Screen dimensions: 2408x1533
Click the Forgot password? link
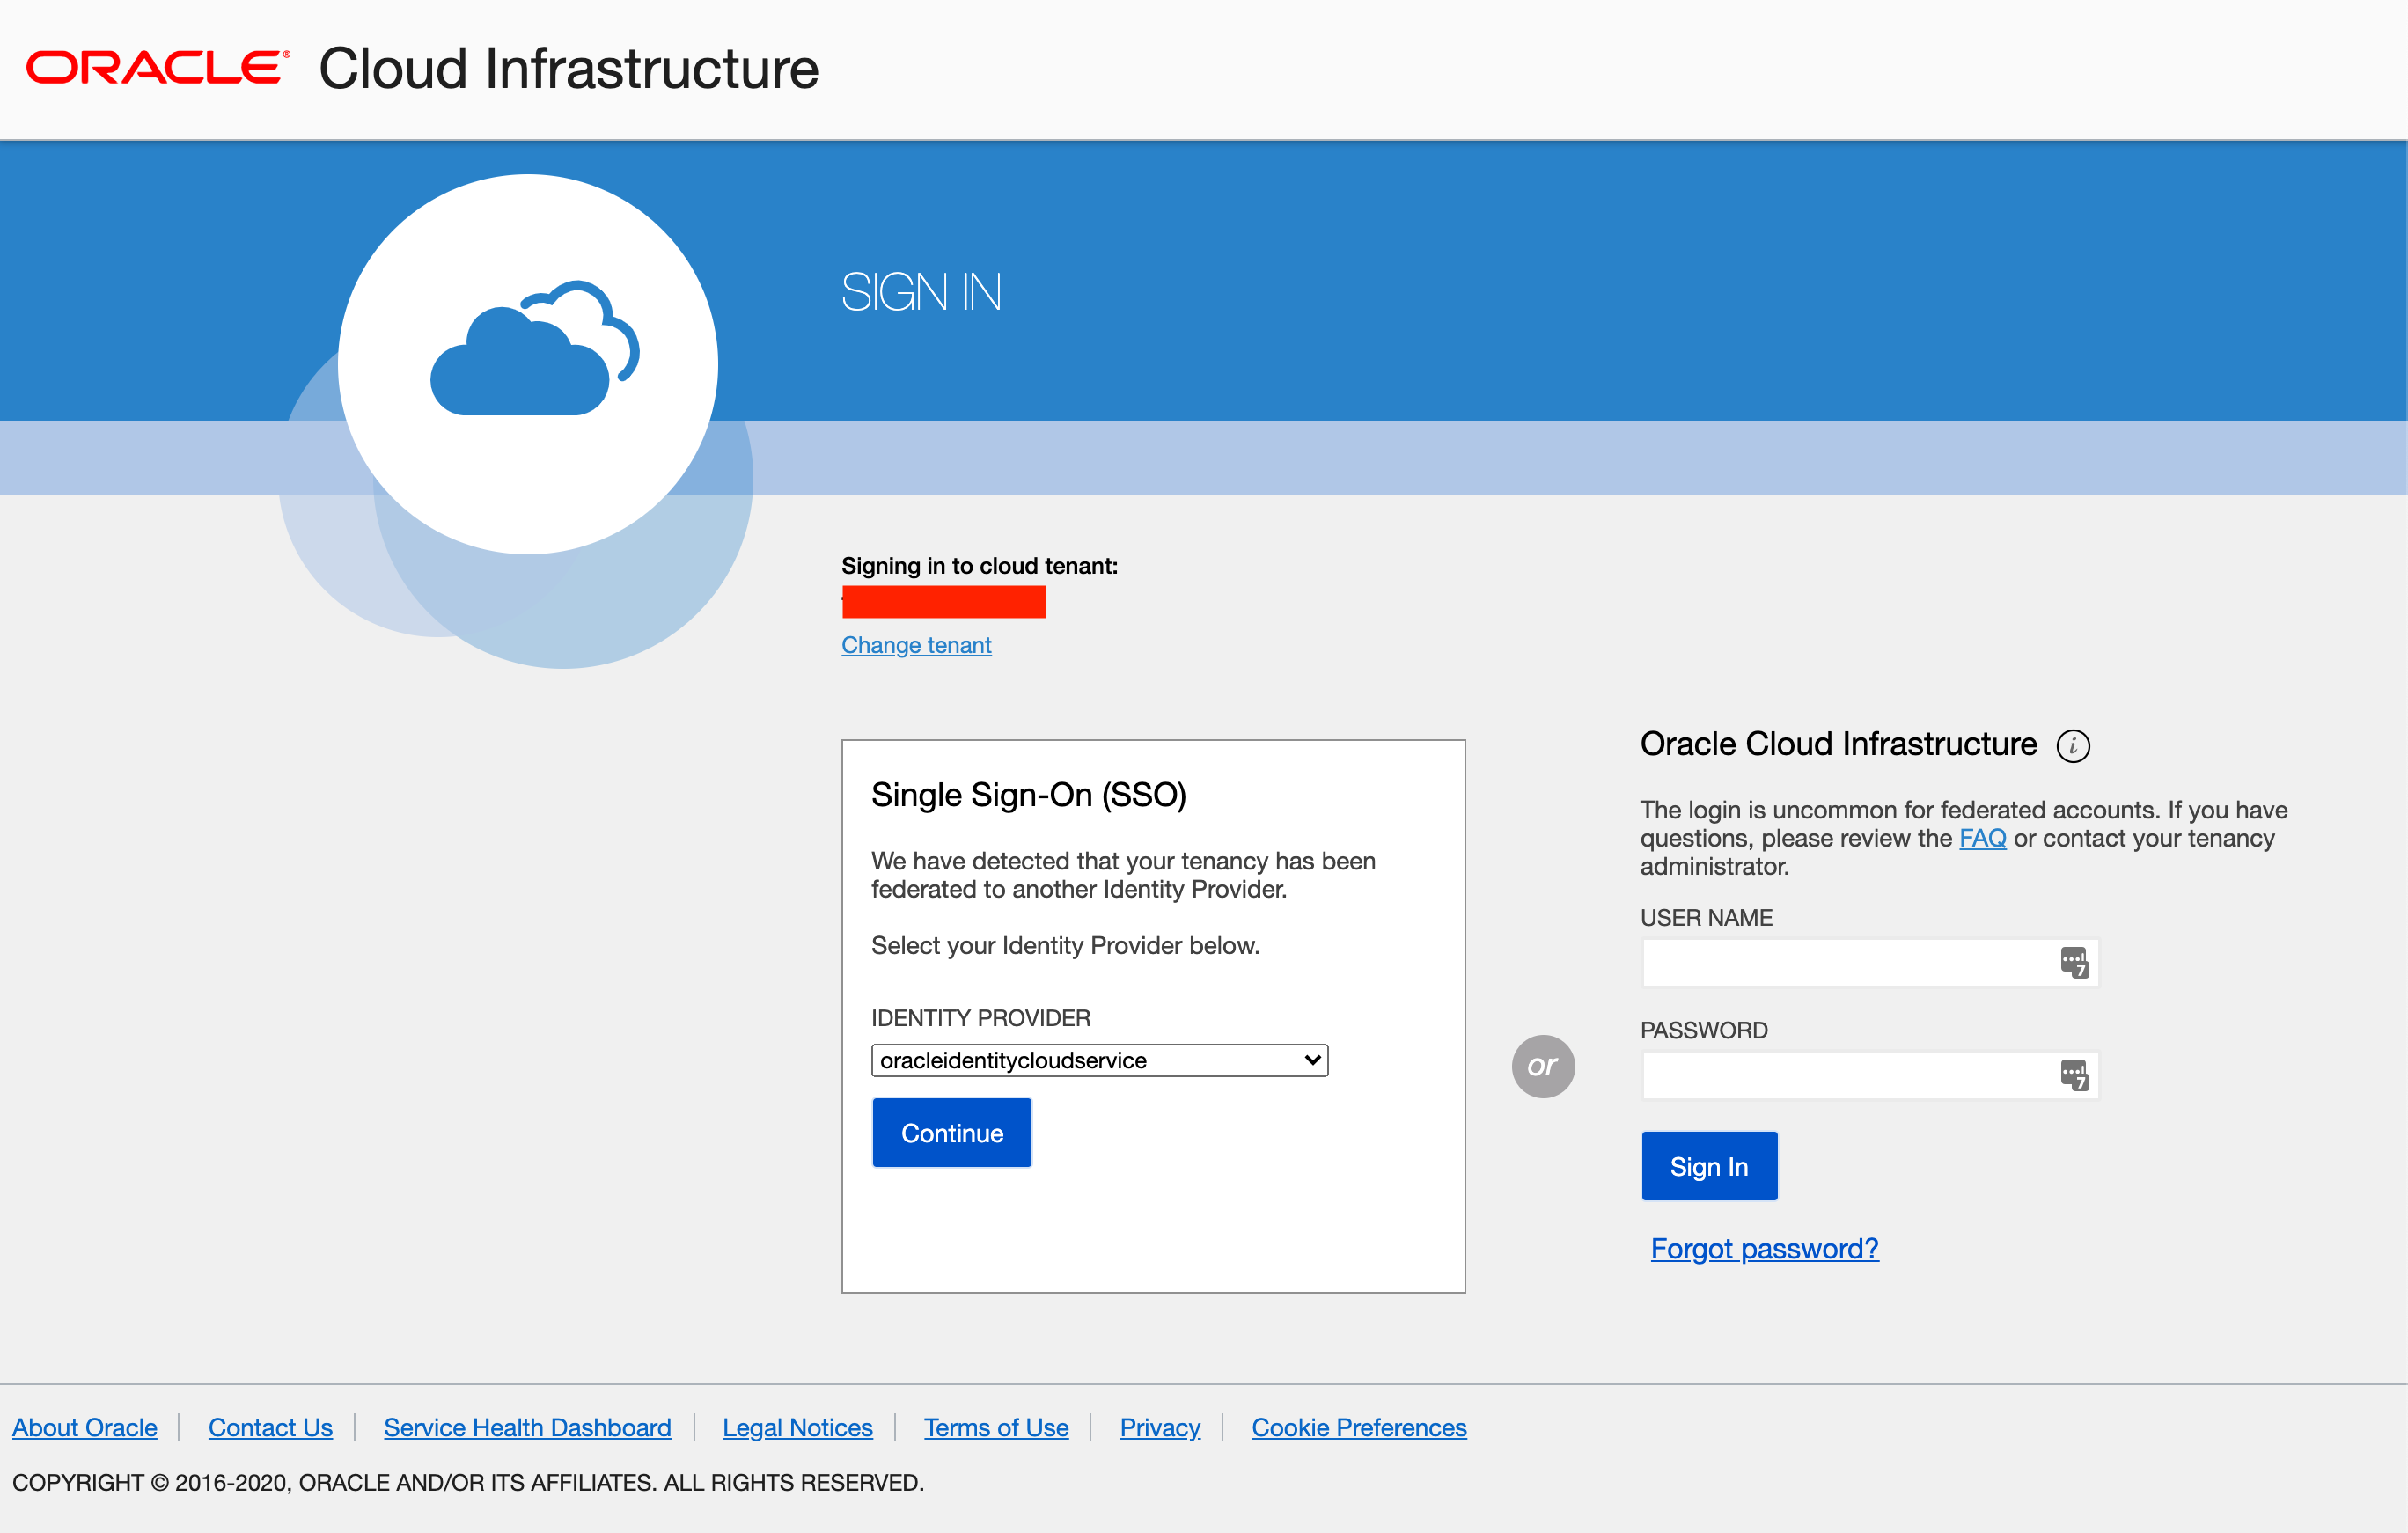(1764, 1248)
